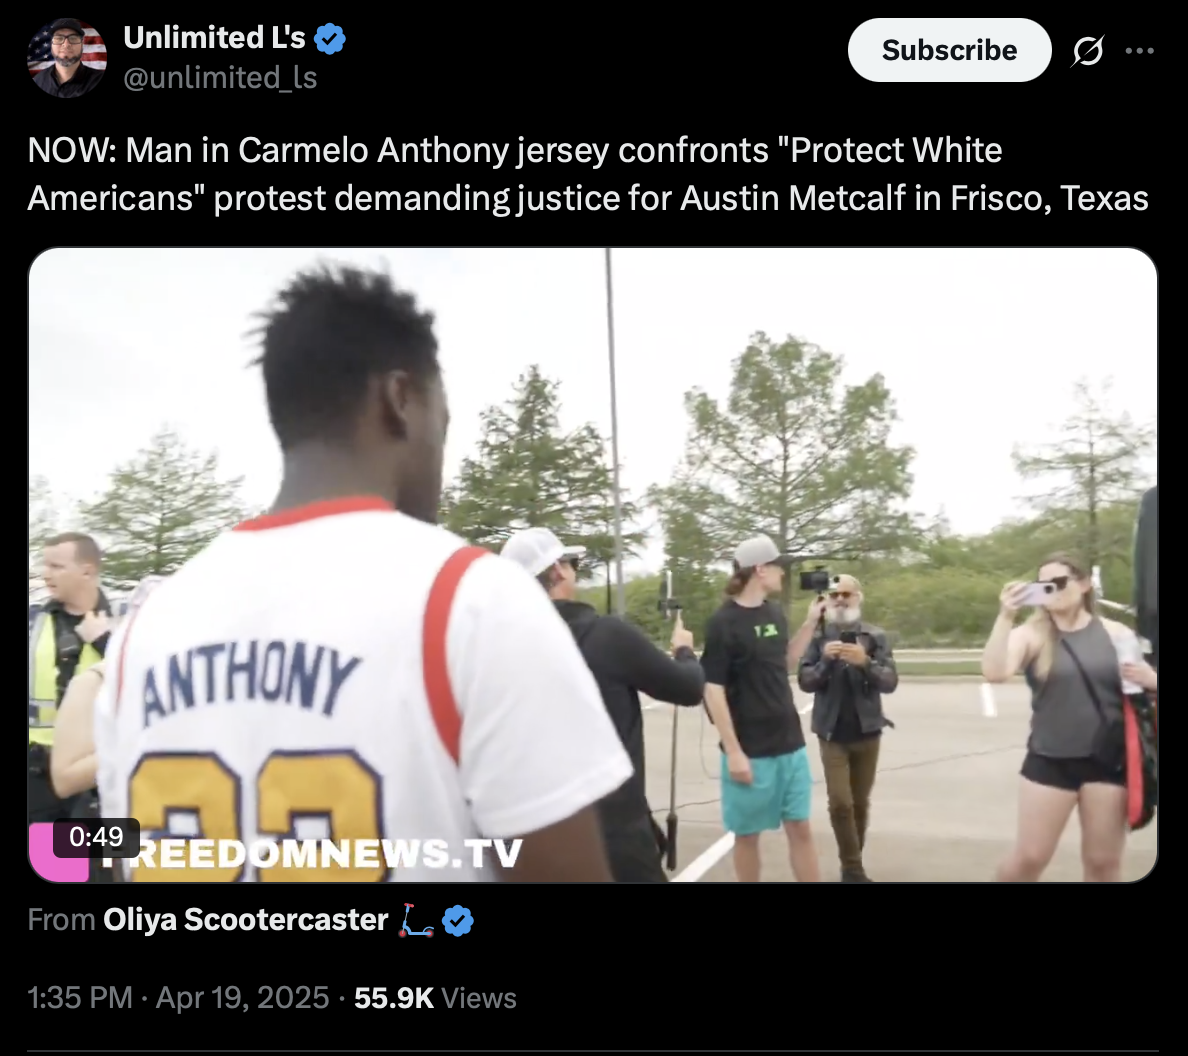Click the Apr 19, 2025 date

[242, 998]
